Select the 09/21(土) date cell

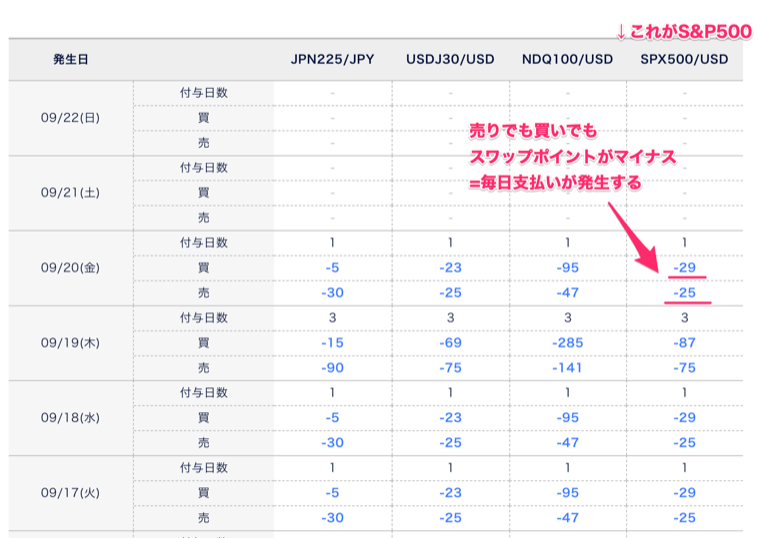click(x=71, y=193)
